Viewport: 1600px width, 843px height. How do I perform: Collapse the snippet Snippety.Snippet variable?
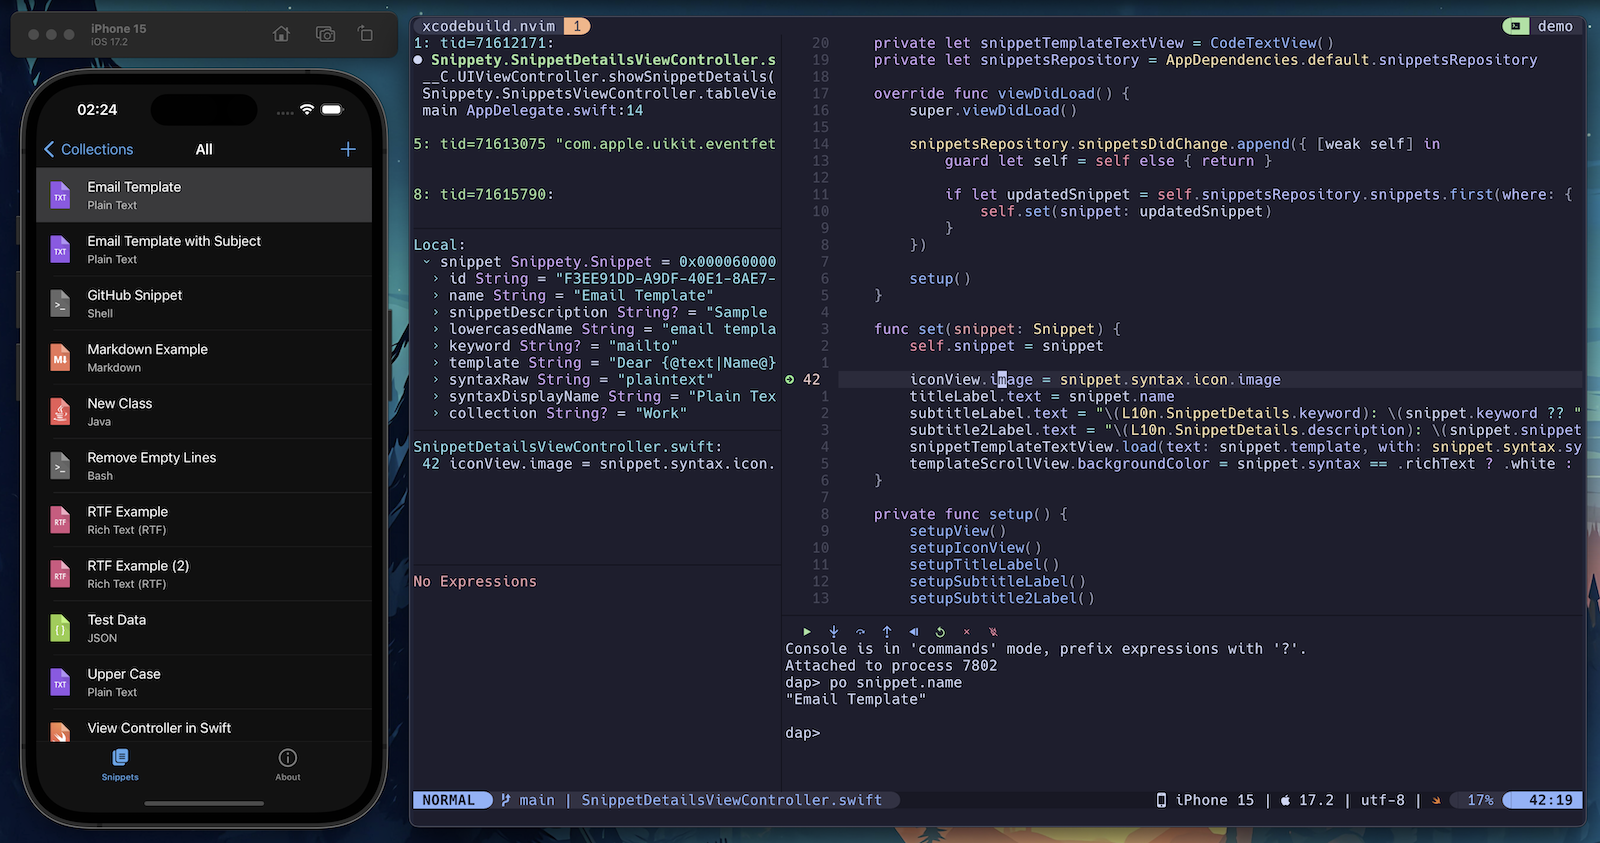point(427,262)
